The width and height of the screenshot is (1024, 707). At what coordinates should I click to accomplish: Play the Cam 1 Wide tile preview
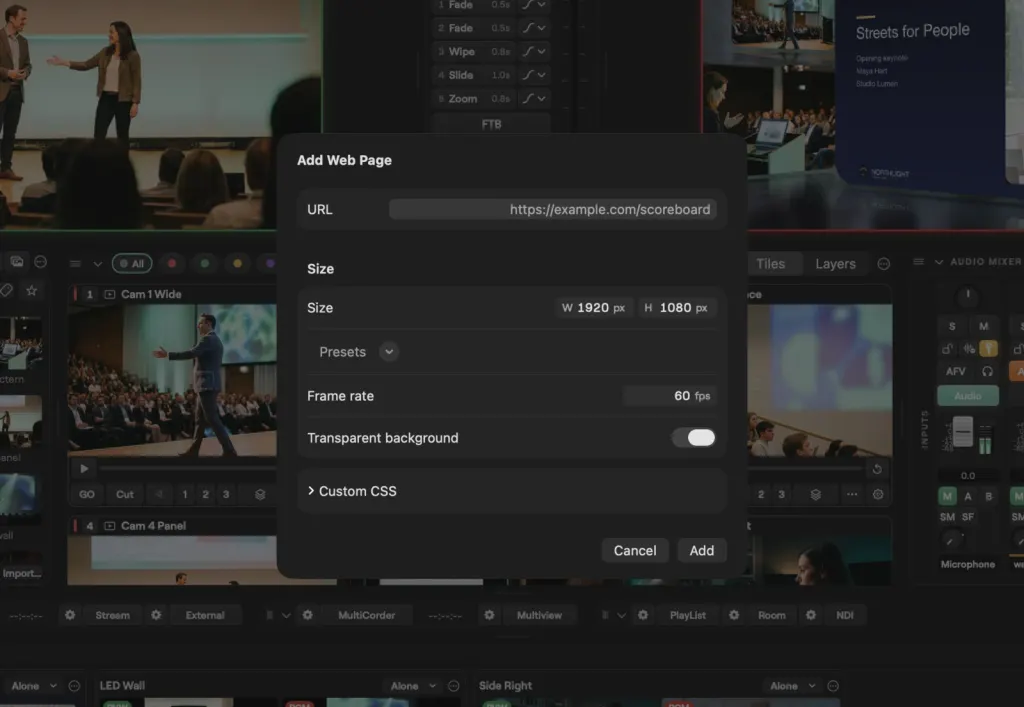tap(84, 469)
